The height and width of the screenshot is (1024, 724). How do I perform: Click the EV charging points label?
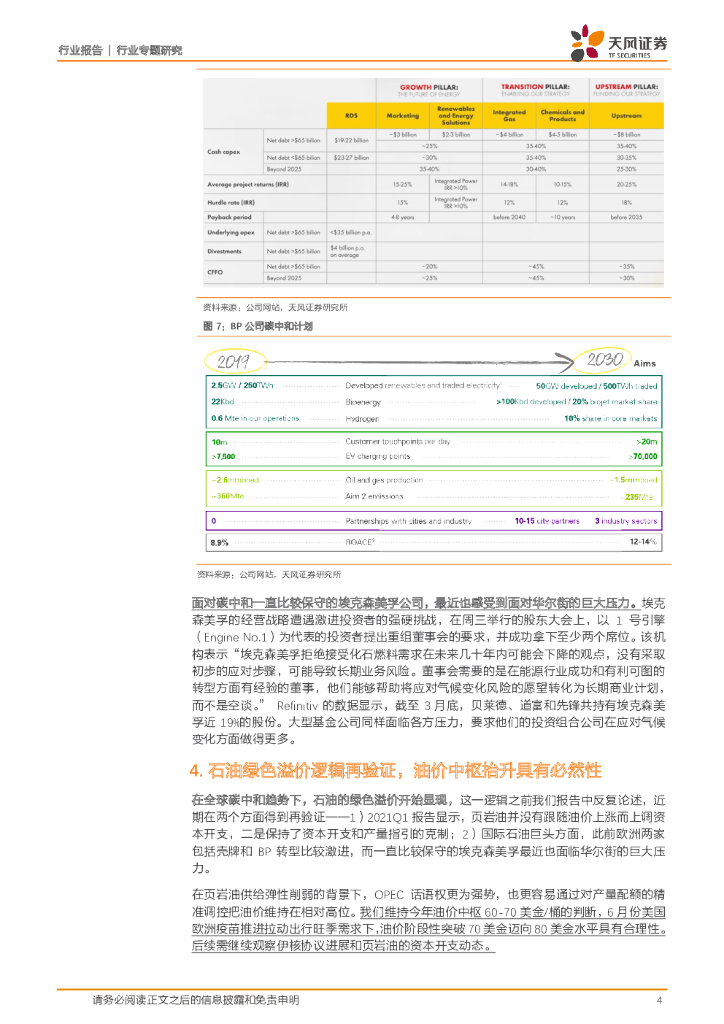(x=378, y=456)
